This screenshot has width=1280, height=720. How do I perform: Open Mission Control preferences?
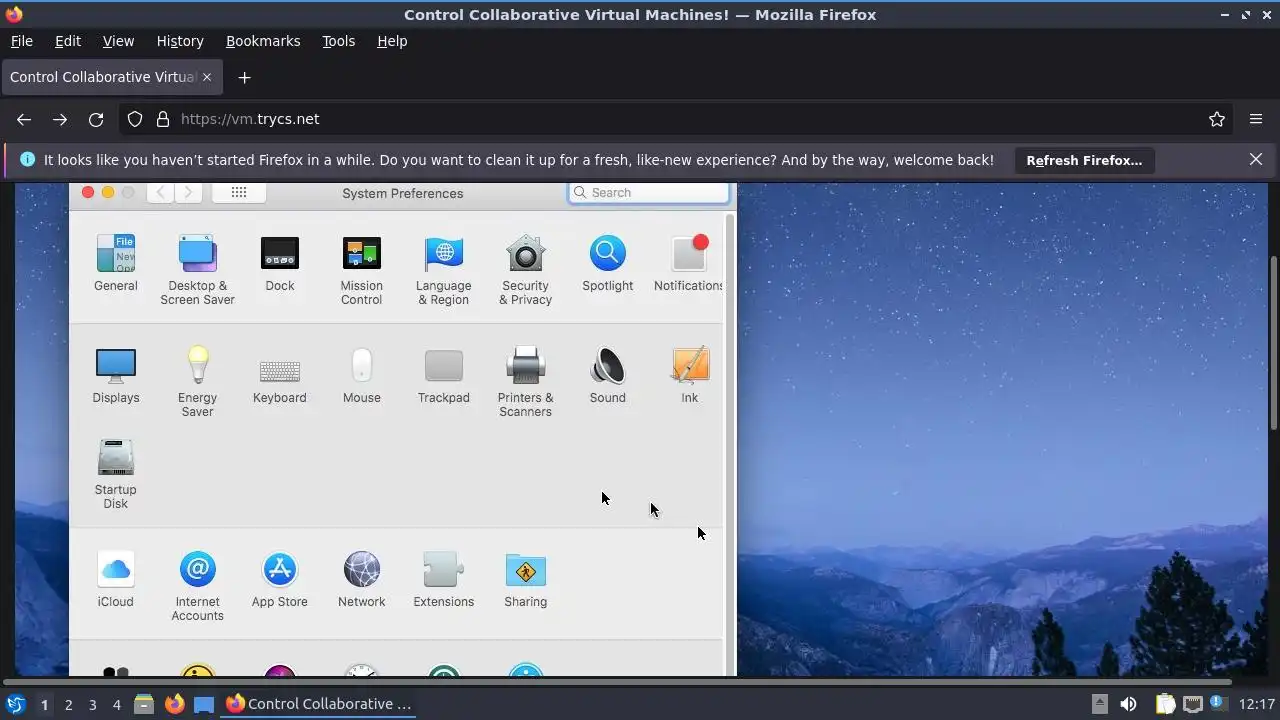pyautogui.click(x=361, y=270)
